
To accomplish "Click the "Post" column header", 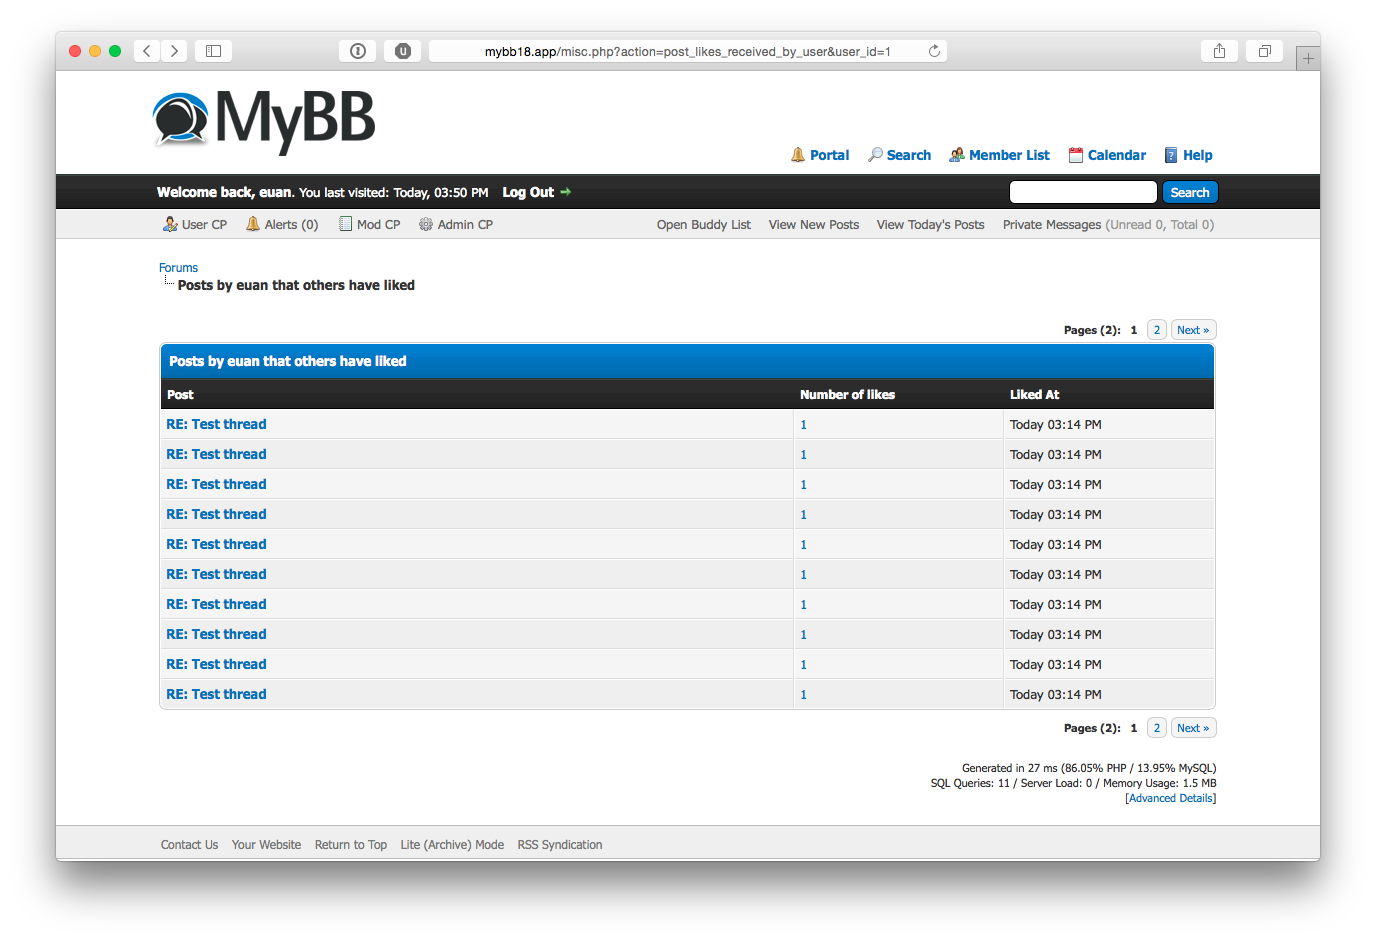I will pyautogui.click(x=180, y=395).
